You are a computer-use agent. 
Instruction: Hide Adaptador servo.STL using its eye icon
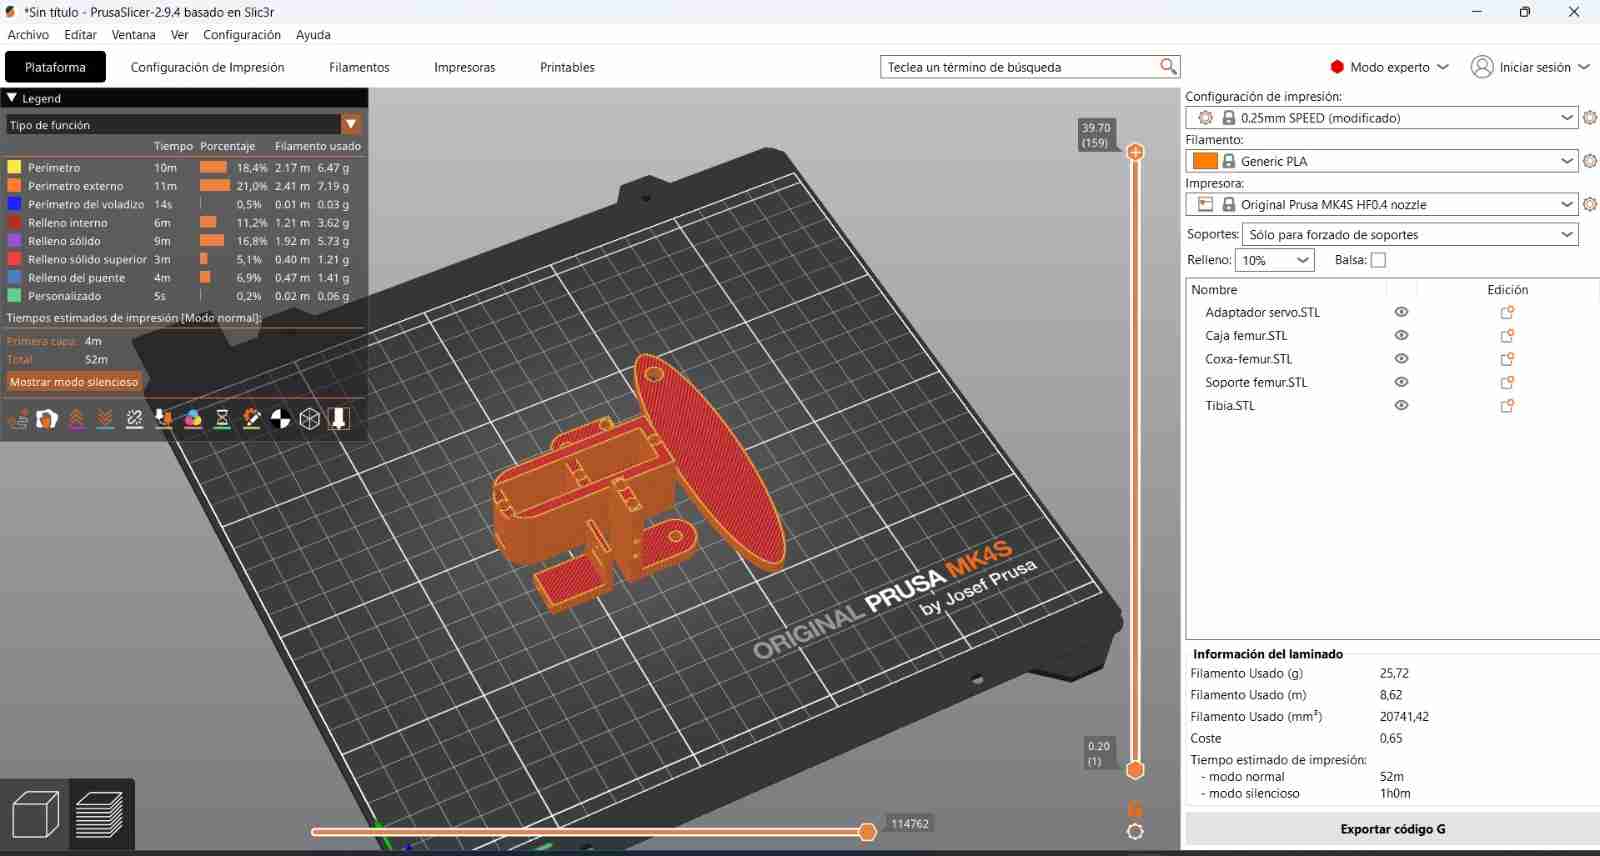coord(1401,312)
